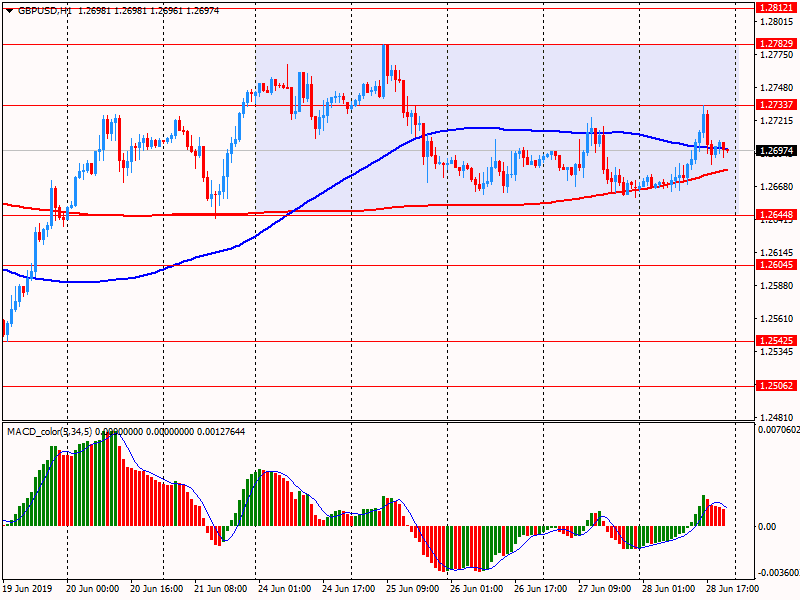Click the 1.27480 price scale value
800x600 pixels.
pos(777,88)
